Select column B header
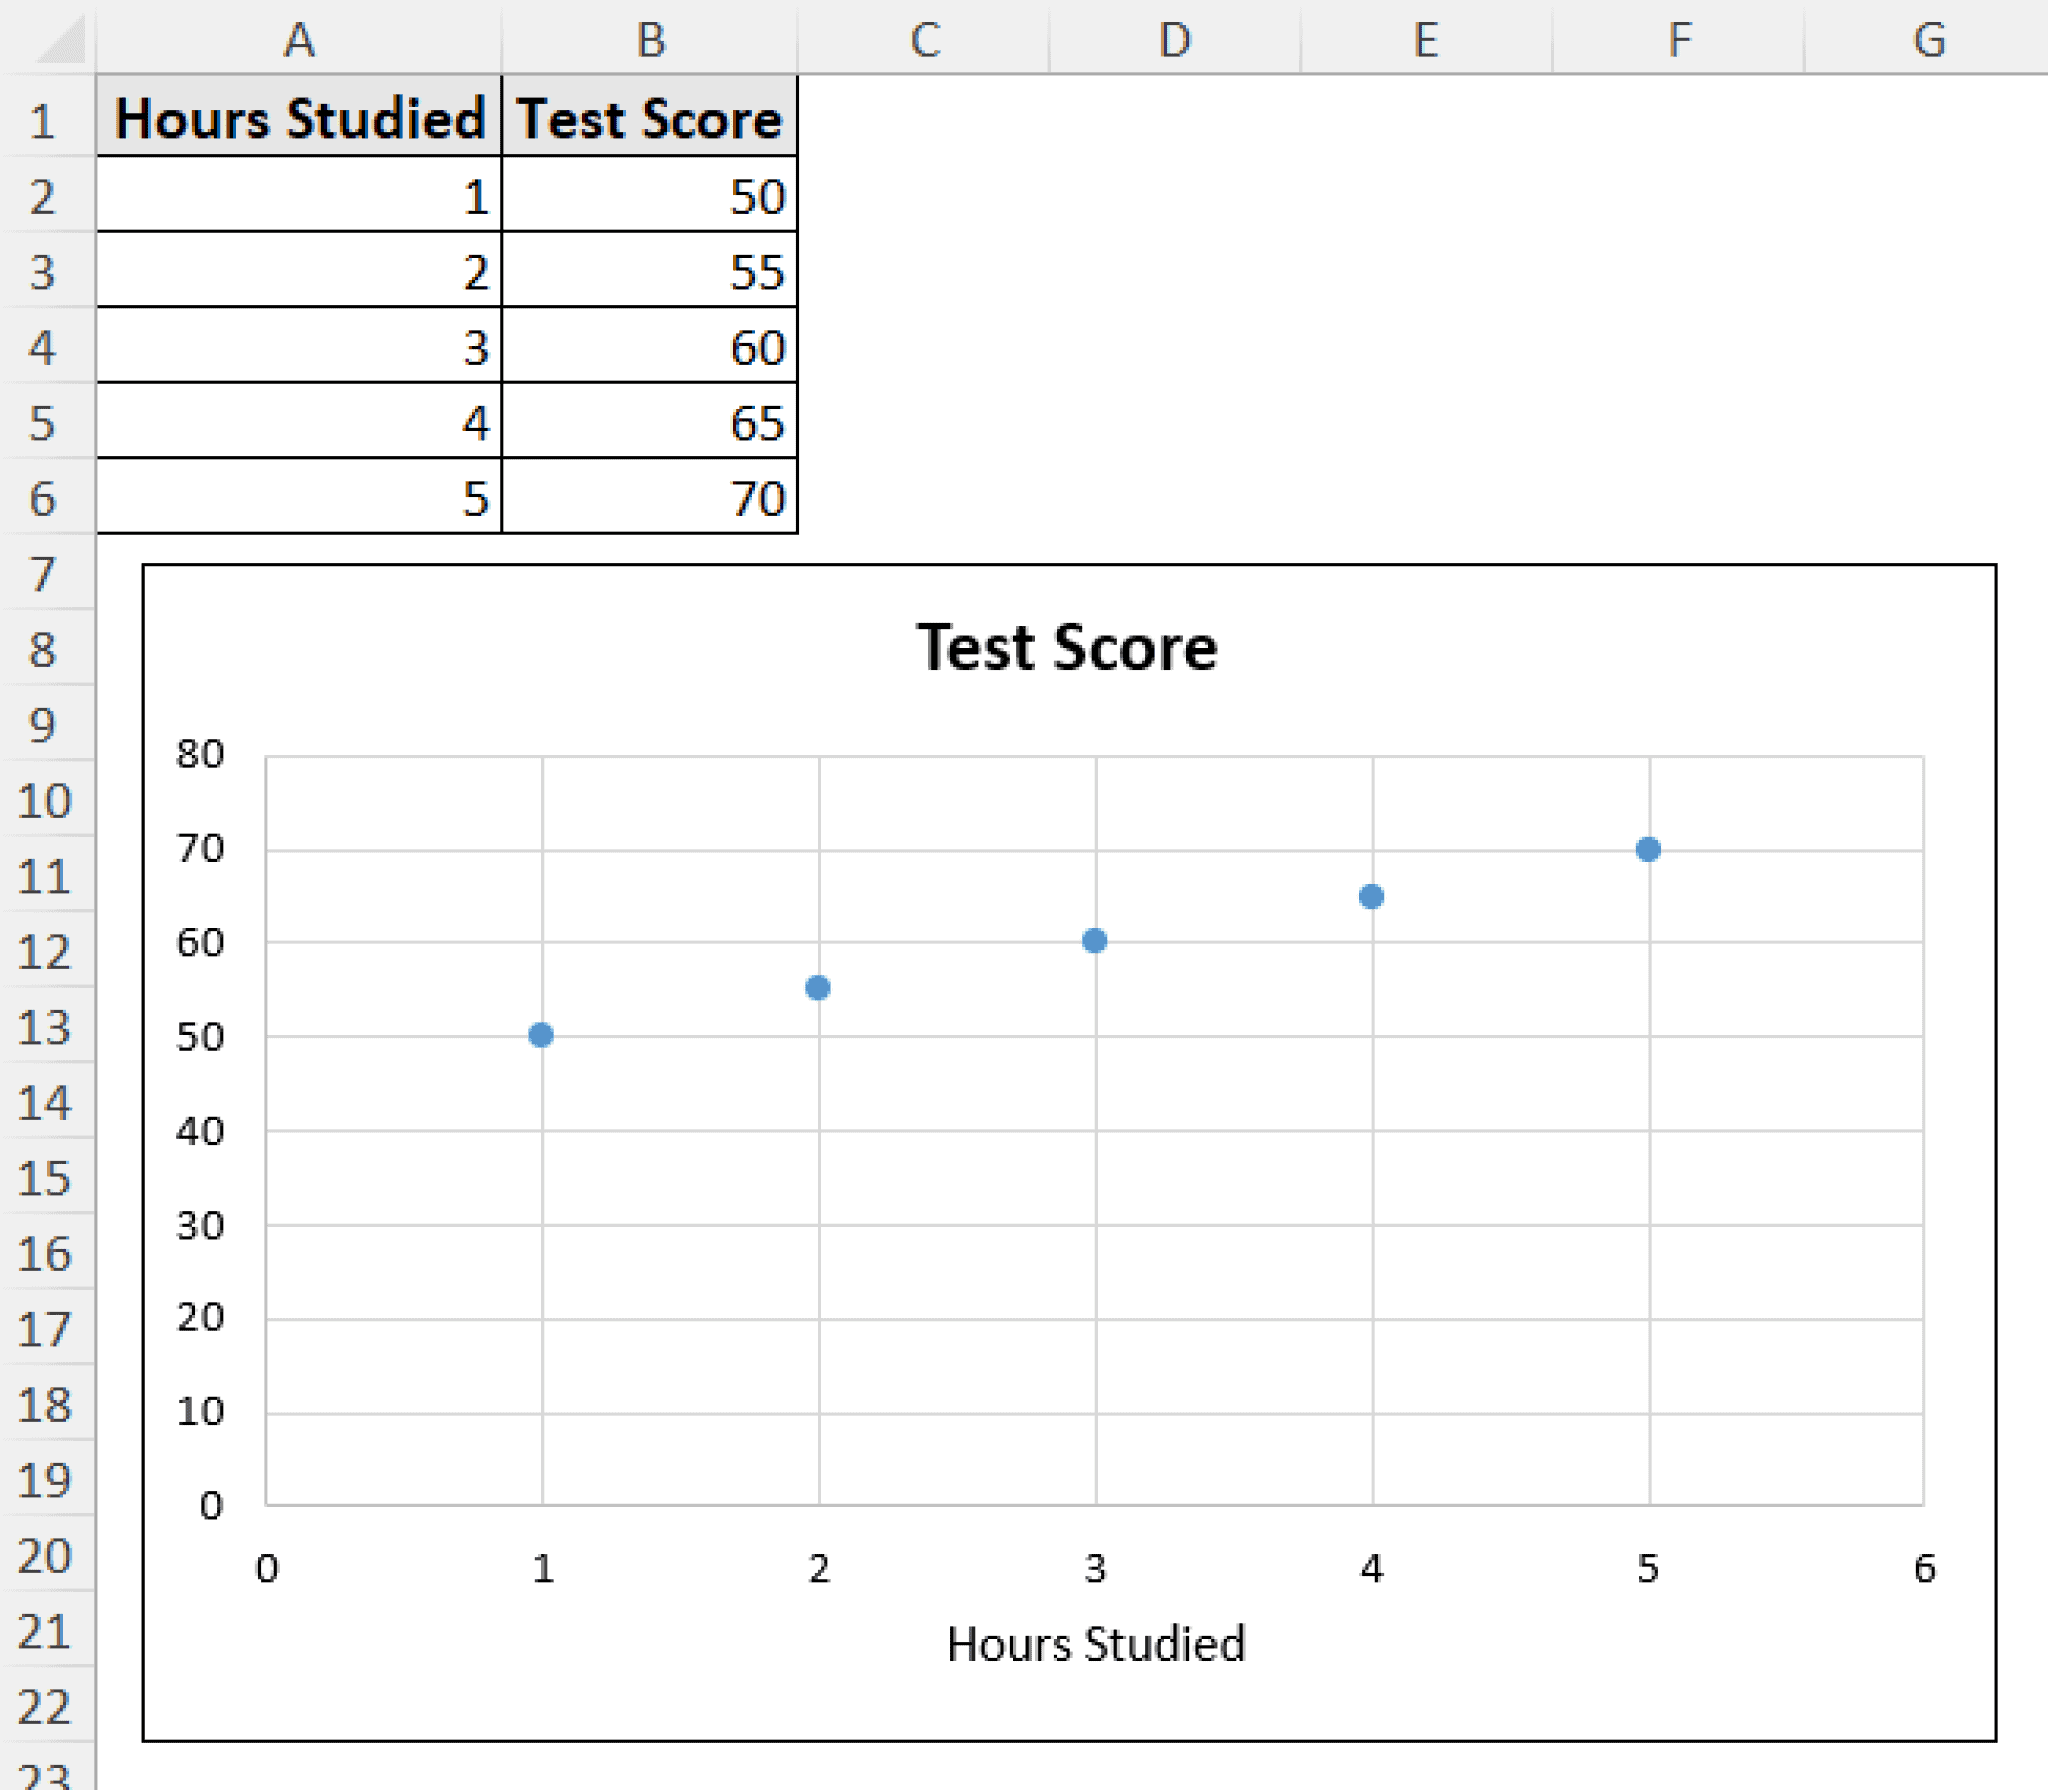2048x1790 pixels. (650, 38)
